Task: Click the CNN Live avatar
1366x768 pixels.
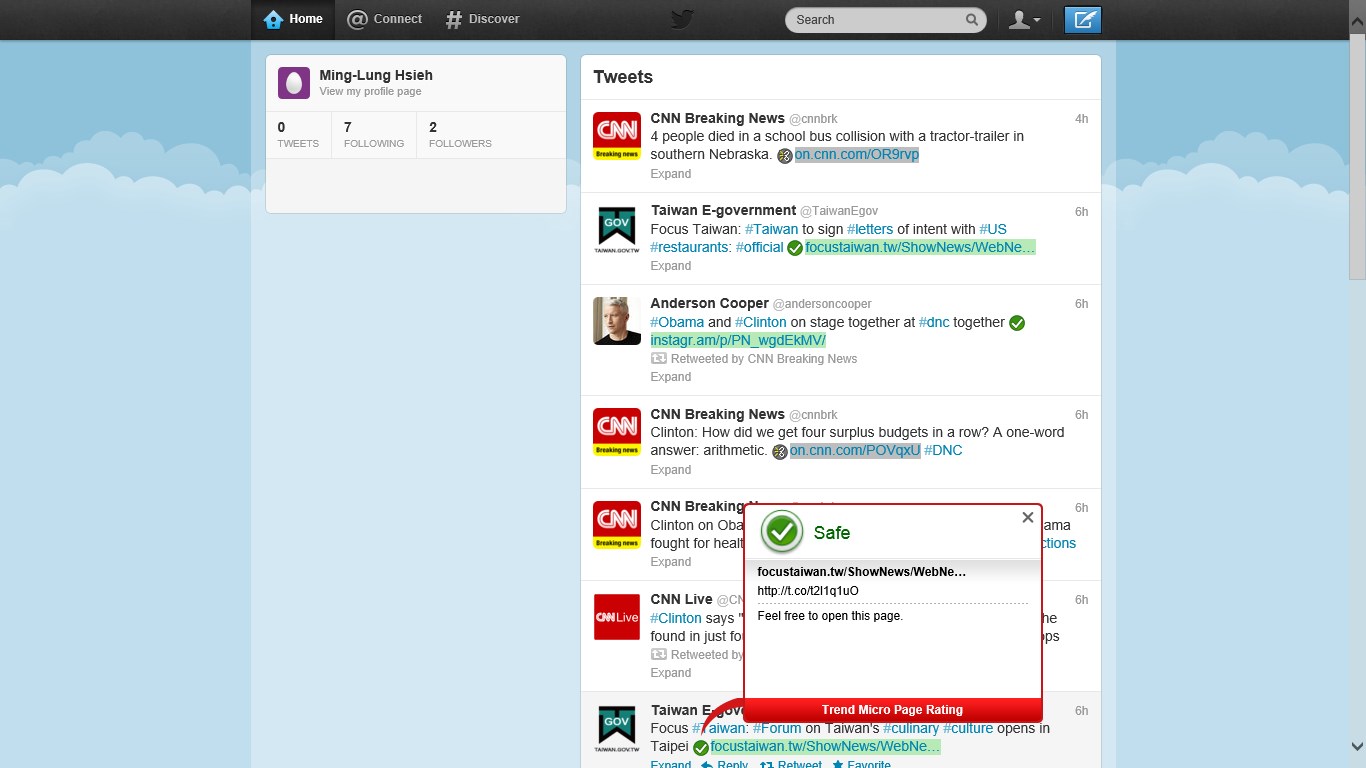Action: [617, 617]
